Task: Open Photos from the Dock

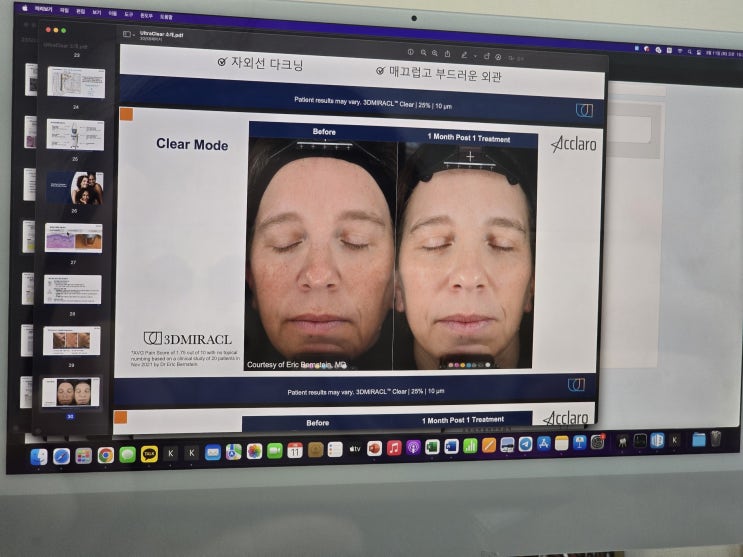Action: [254, 451]
